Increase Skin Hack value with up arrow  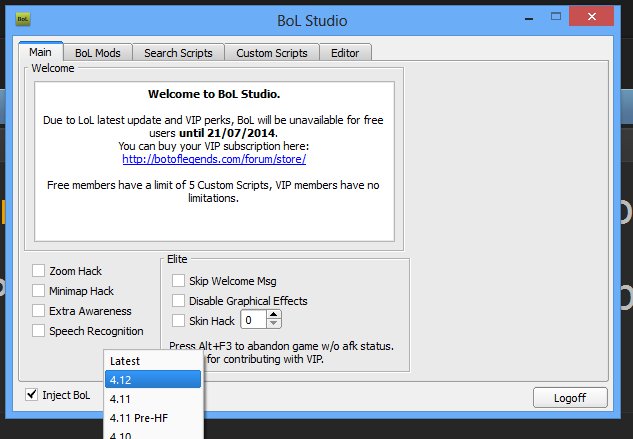[274, 315]
